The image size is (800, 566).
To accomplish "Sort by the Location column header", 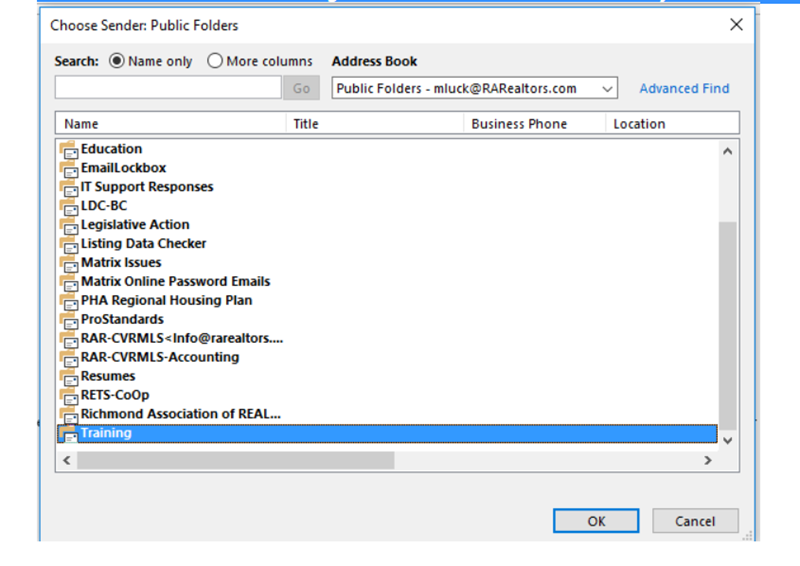I will click(672, 124).
